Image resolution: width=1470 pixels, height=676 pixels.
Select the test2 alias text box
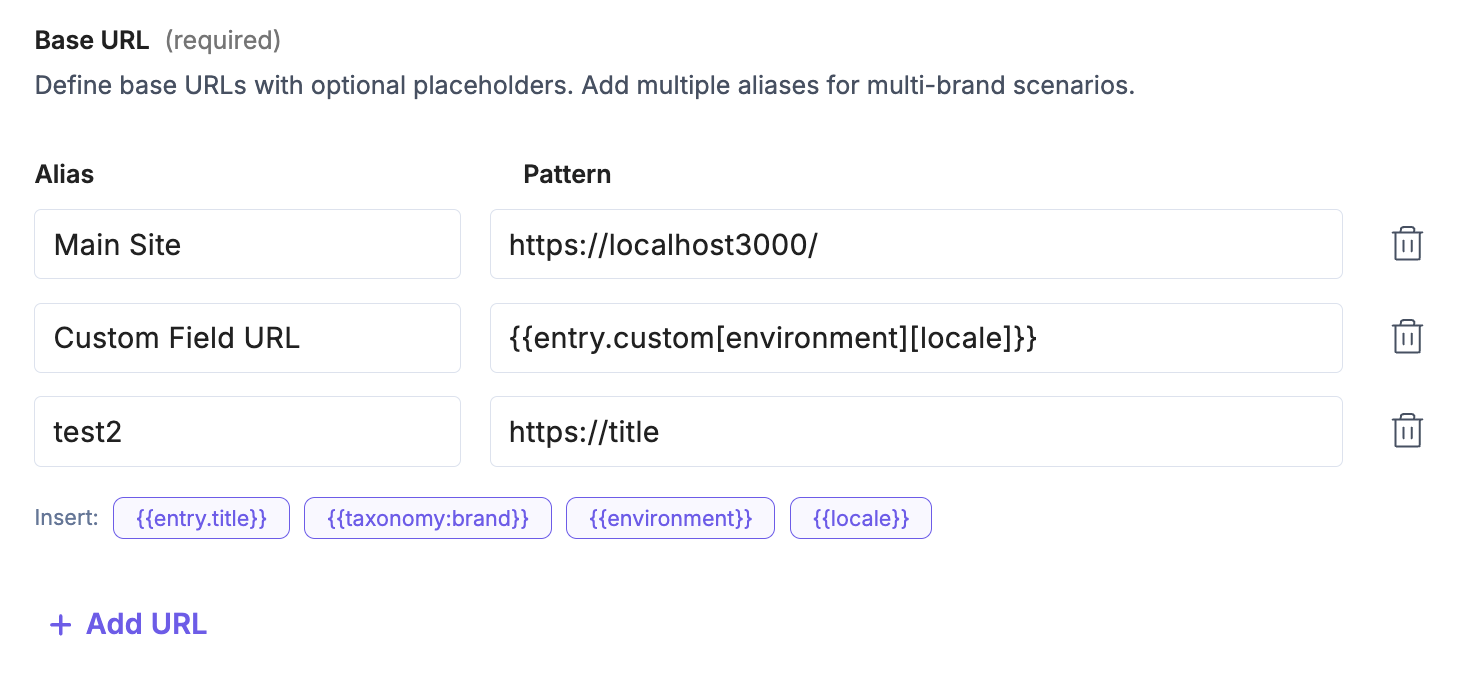click(x=247, y=431)
